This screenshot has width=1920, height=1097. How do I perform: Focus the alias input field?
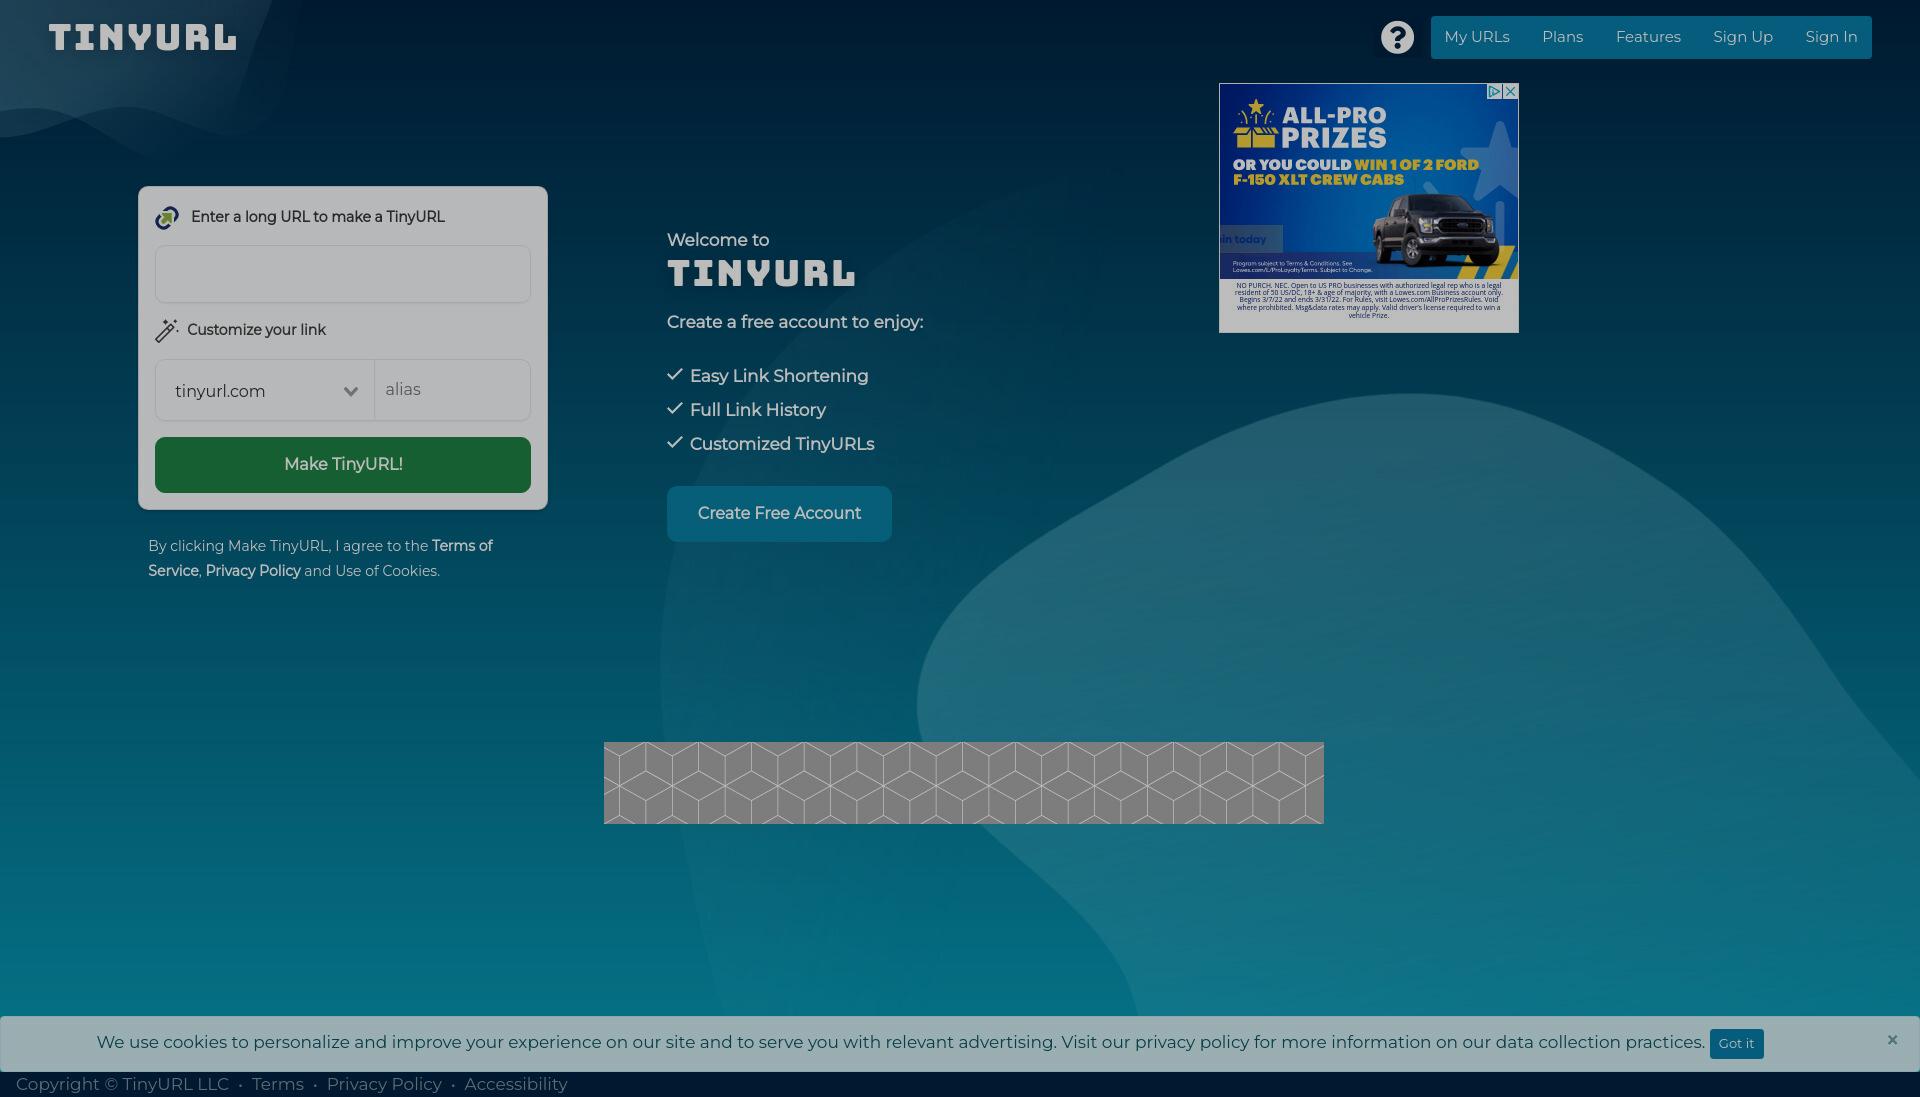point(453,390)
